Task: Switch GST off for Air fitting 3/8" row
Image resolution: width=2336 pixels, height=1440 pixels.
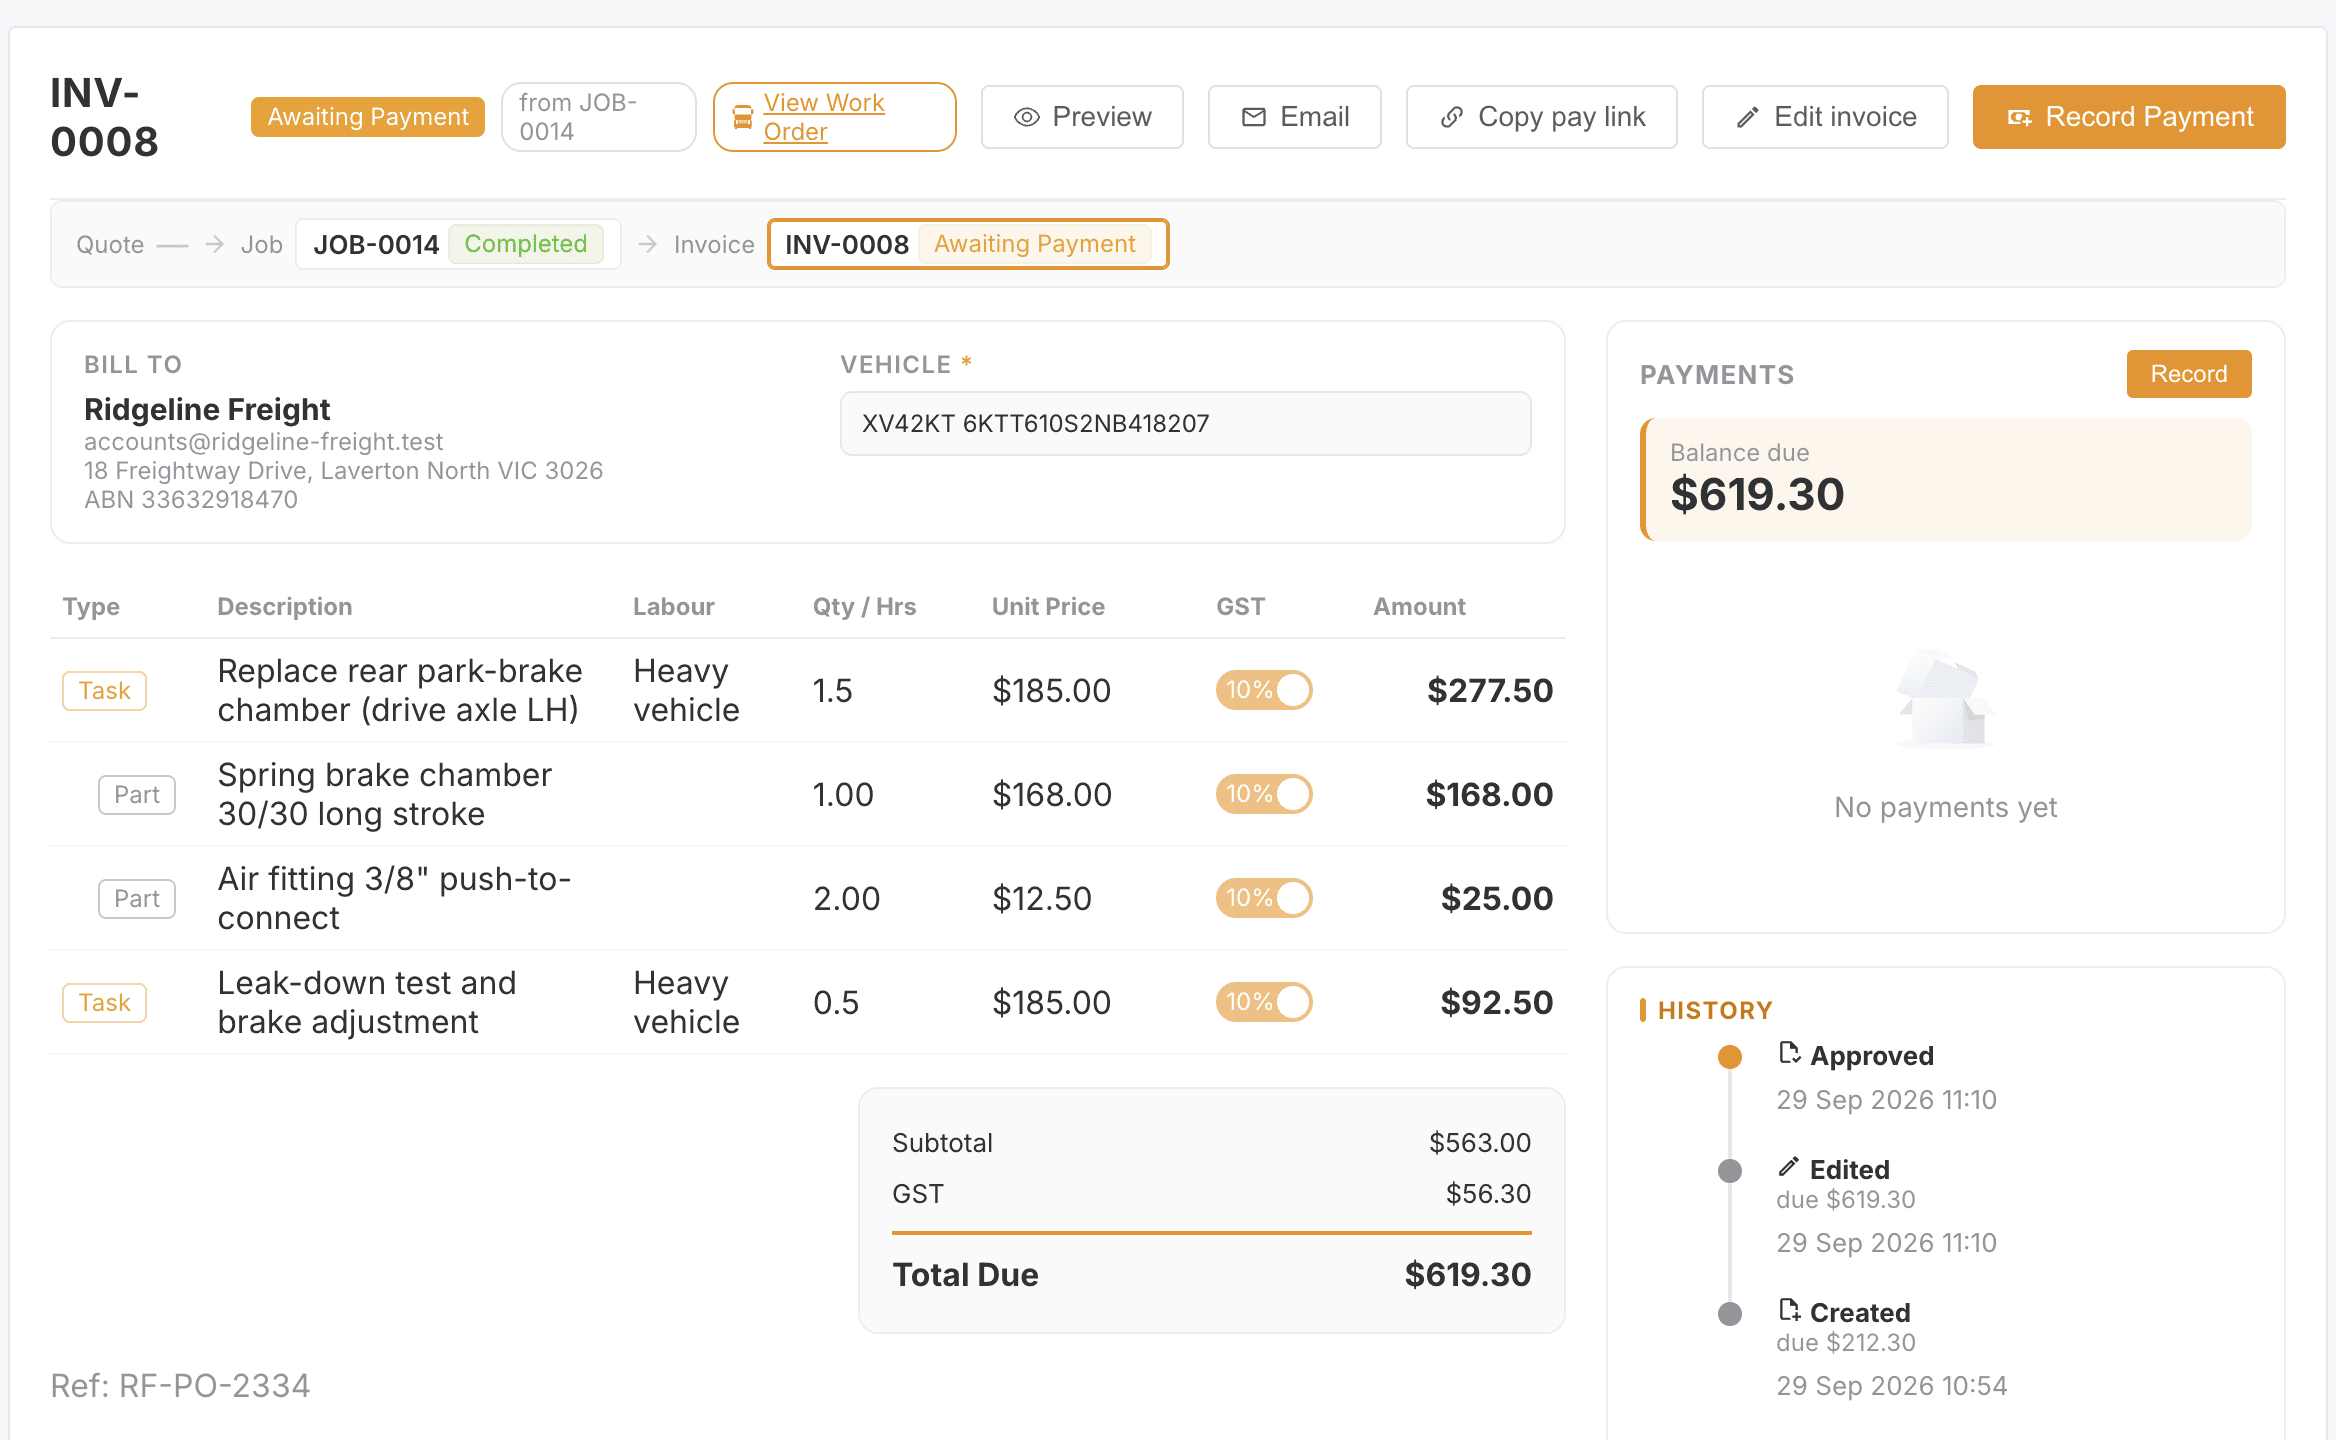Action: tap(1264, 898)
